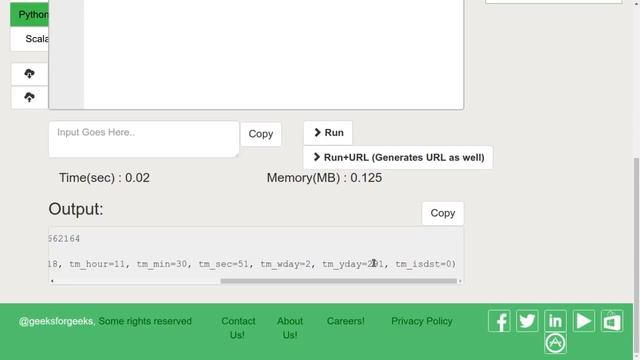The height and width of the screenshot is (360, 640).
Task: Open the About Us! link
Action: pyautogui.click(x=290, y=328)
